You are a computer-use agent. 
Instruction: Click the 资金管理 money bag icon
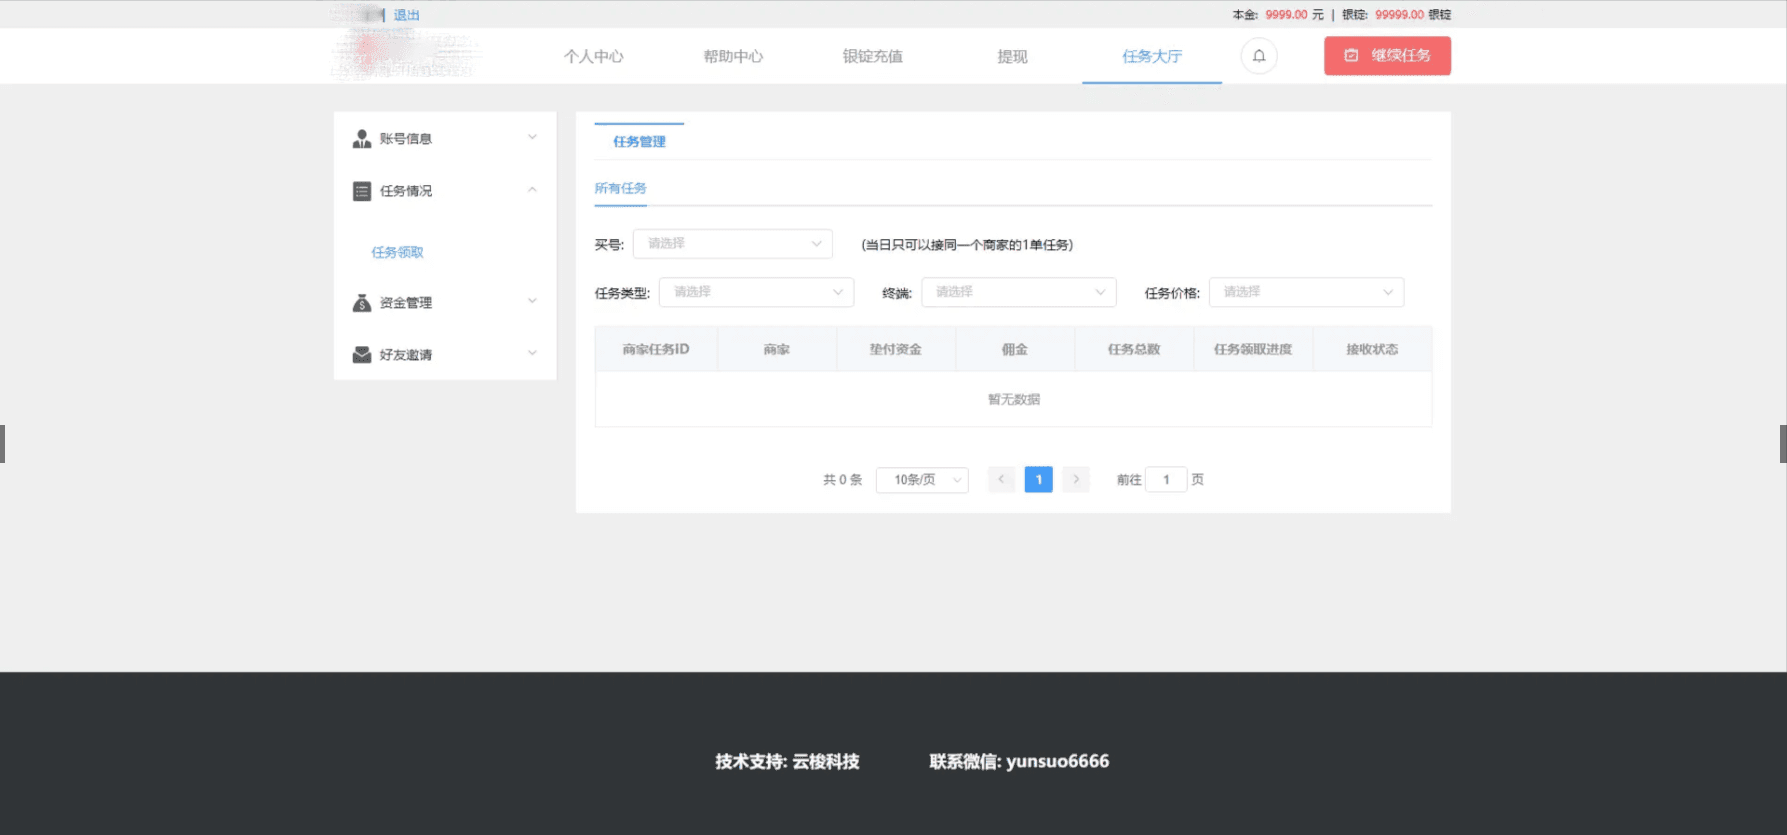click(362, 303)
